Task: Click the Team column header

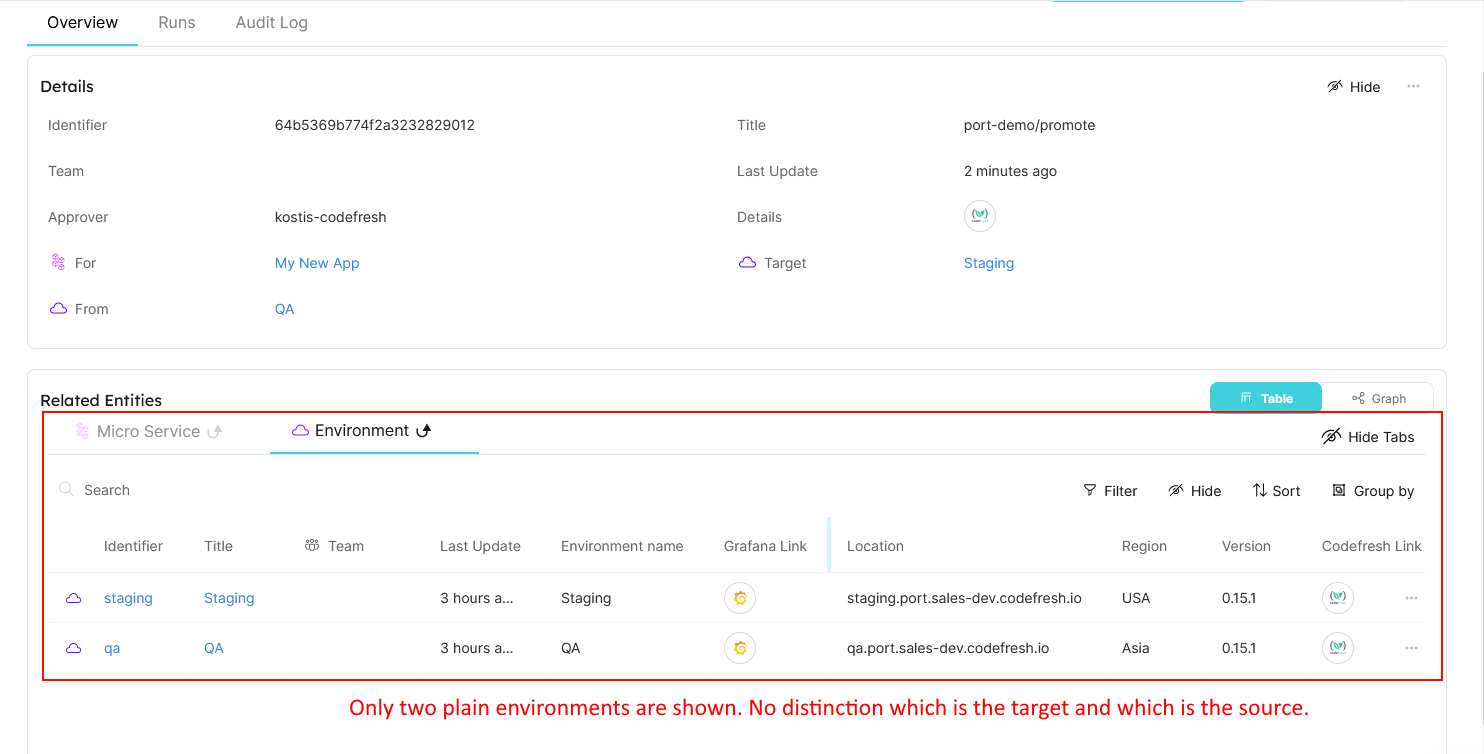Action: (346, 546)
